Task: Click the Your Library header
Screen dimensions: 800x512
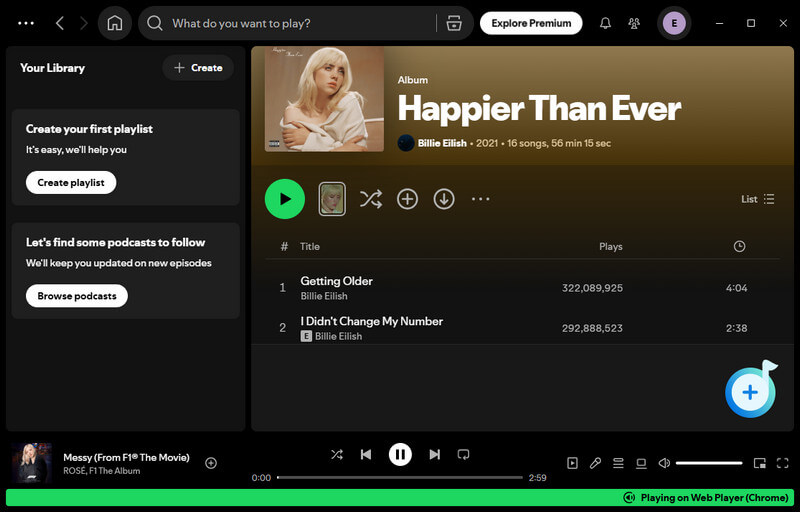Action: pos(53,68)
